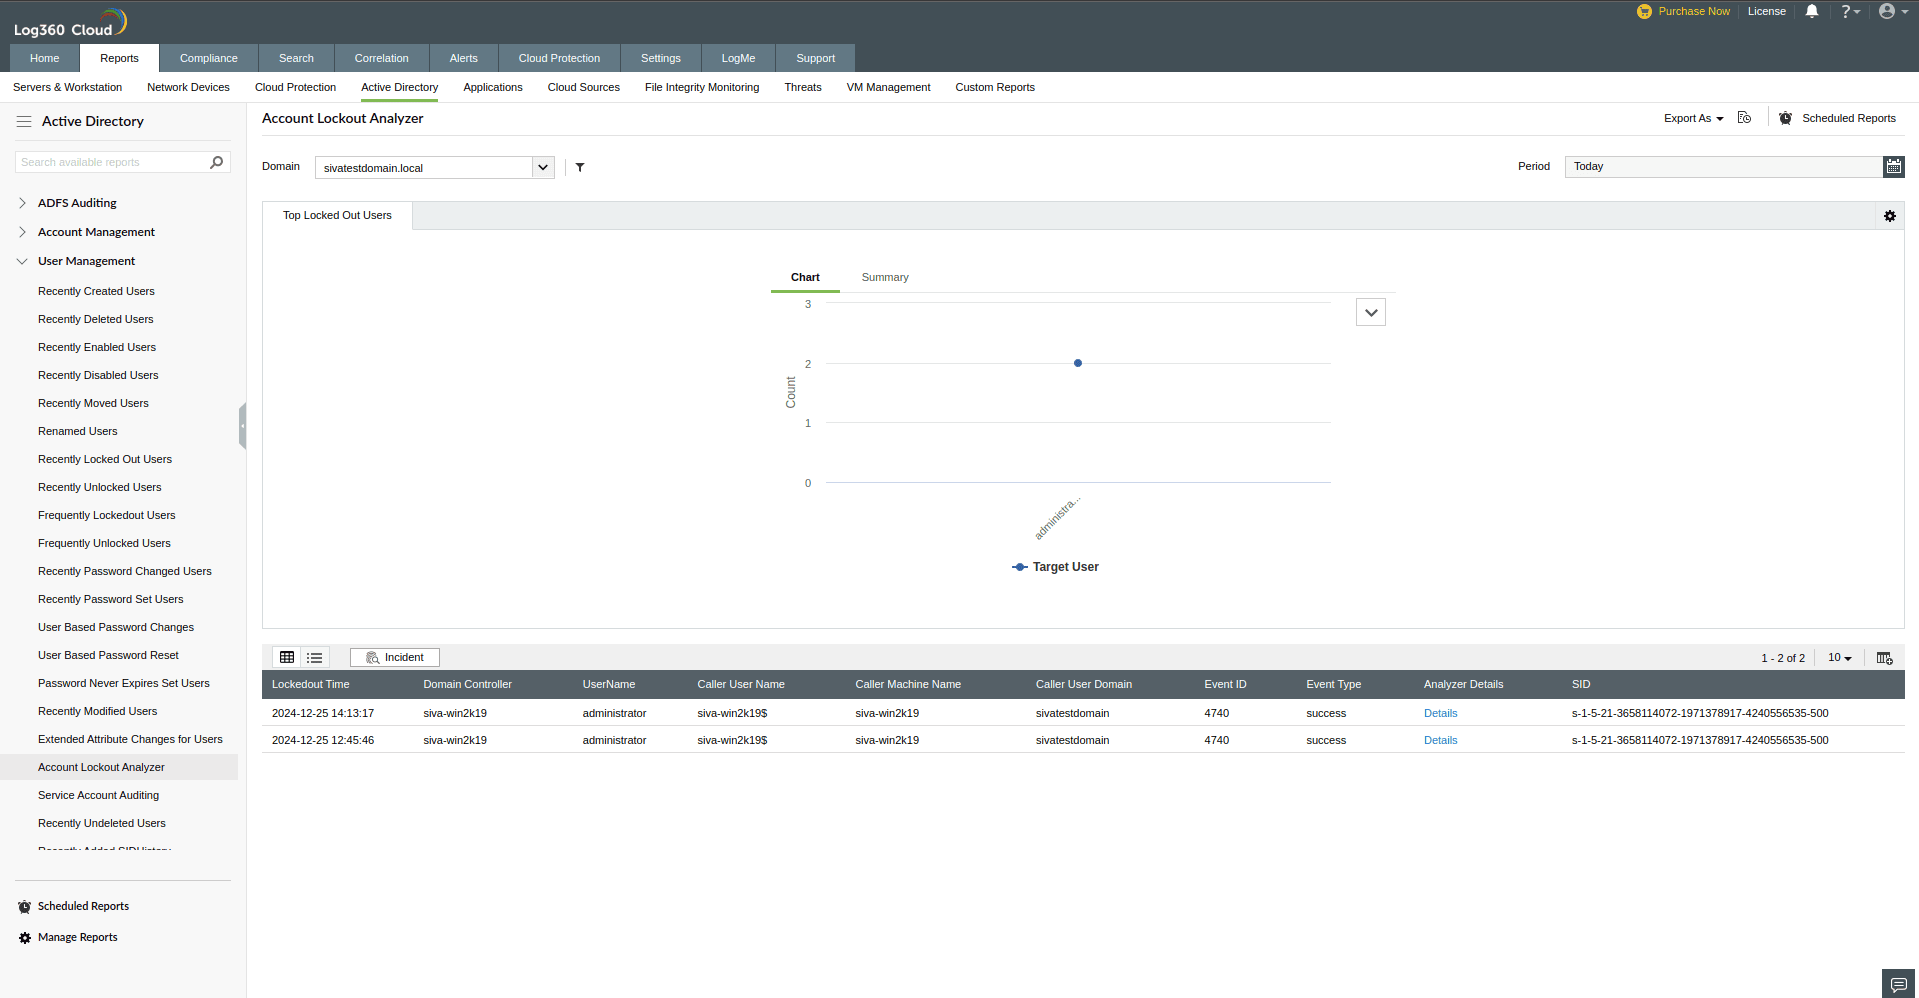
Task: Change rows per page dropdown 10
Action: coord(1840,658)
